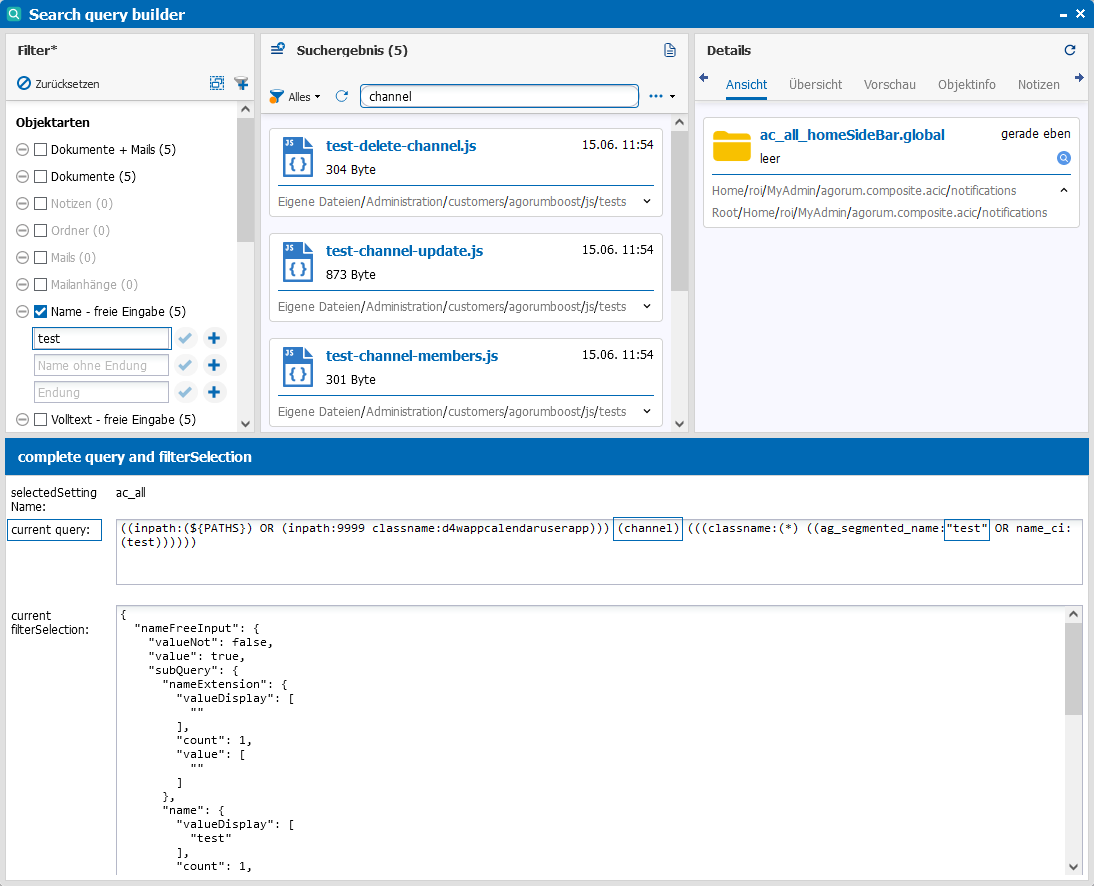The height and width of the screenshot is (886, 1094).
Task: Open test-channel-update.js result link
Action: coord(405,251)
